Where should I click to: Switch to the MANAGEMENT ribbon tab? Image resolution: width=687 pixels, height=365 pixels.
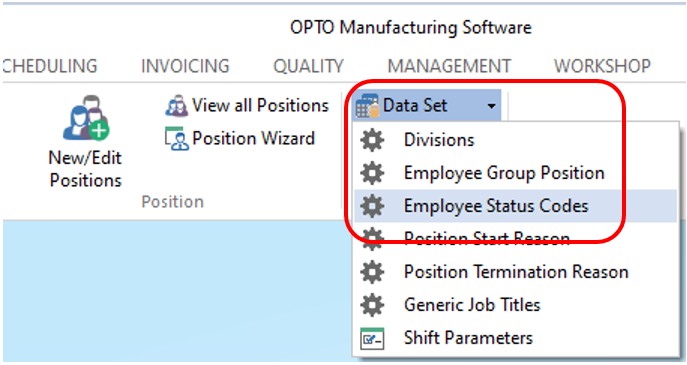[449, 66]
